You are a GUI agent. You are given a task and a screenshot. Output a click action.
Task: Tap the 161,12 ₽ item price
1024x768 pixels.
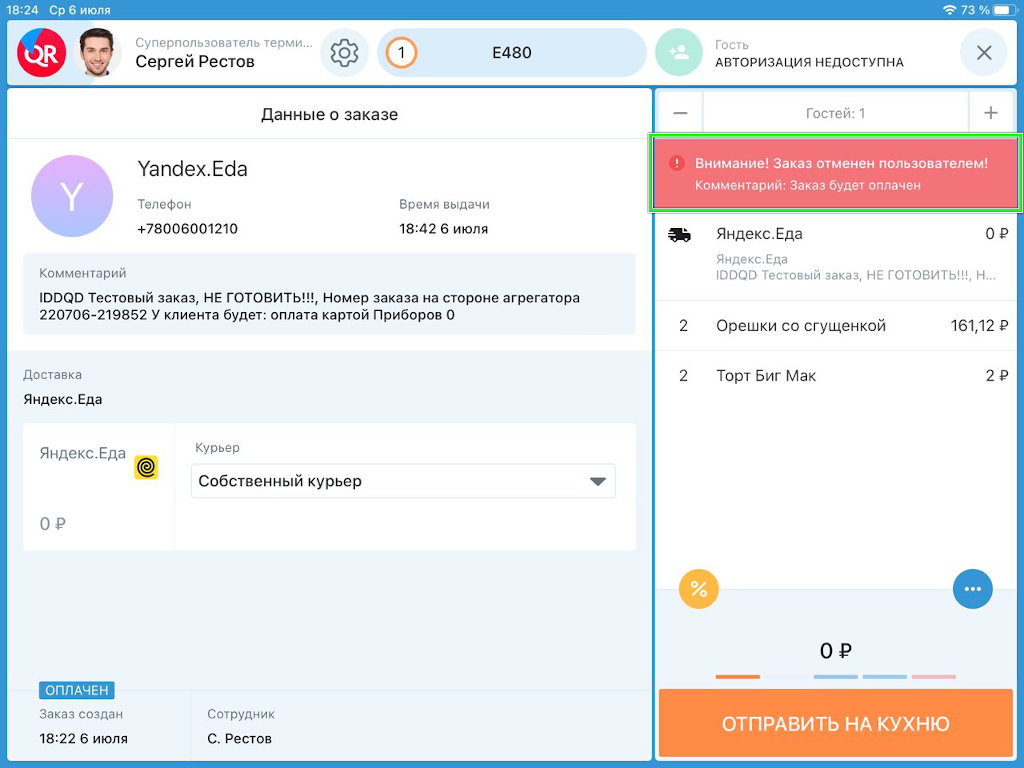(980, 326)
